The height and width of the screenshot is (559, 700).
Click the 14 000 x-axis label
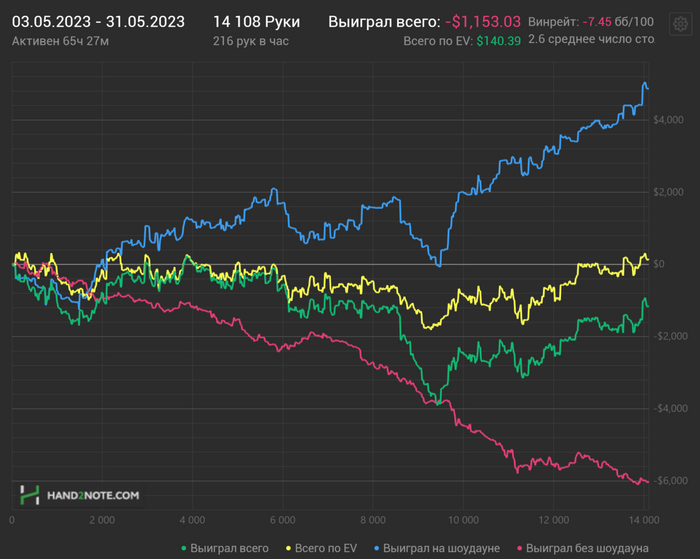coord(644,520)
